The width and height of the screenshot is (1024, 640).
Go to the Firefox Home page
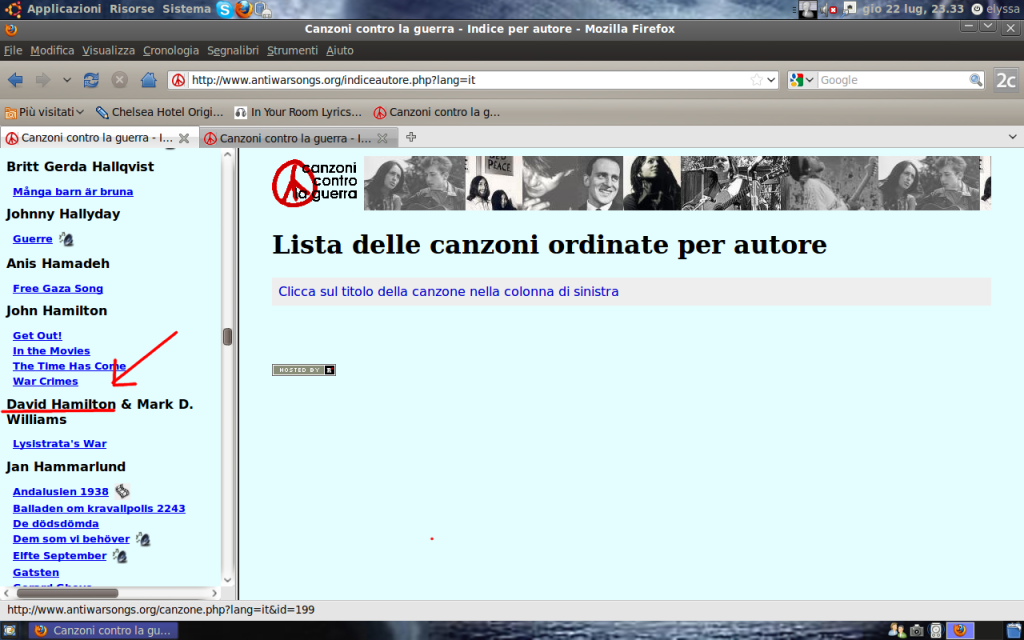coord(148,80)
